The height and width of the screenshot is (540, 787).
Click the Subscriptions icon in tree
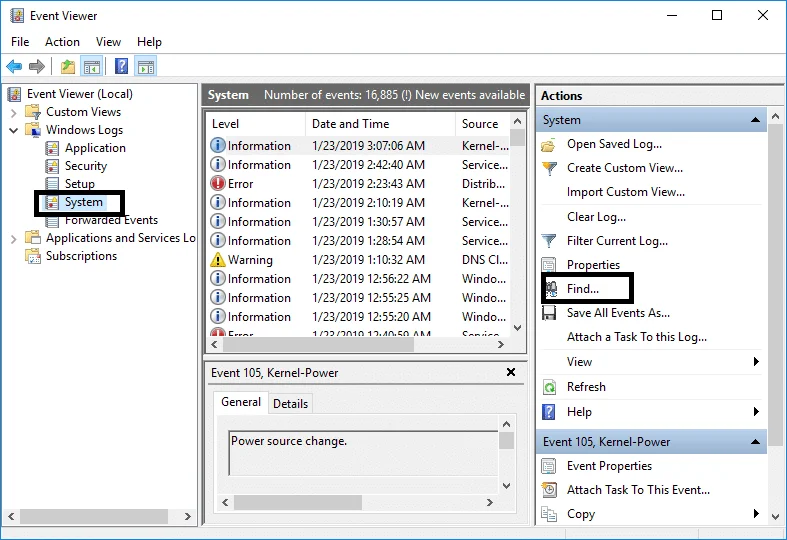click(x=33, y=256)
